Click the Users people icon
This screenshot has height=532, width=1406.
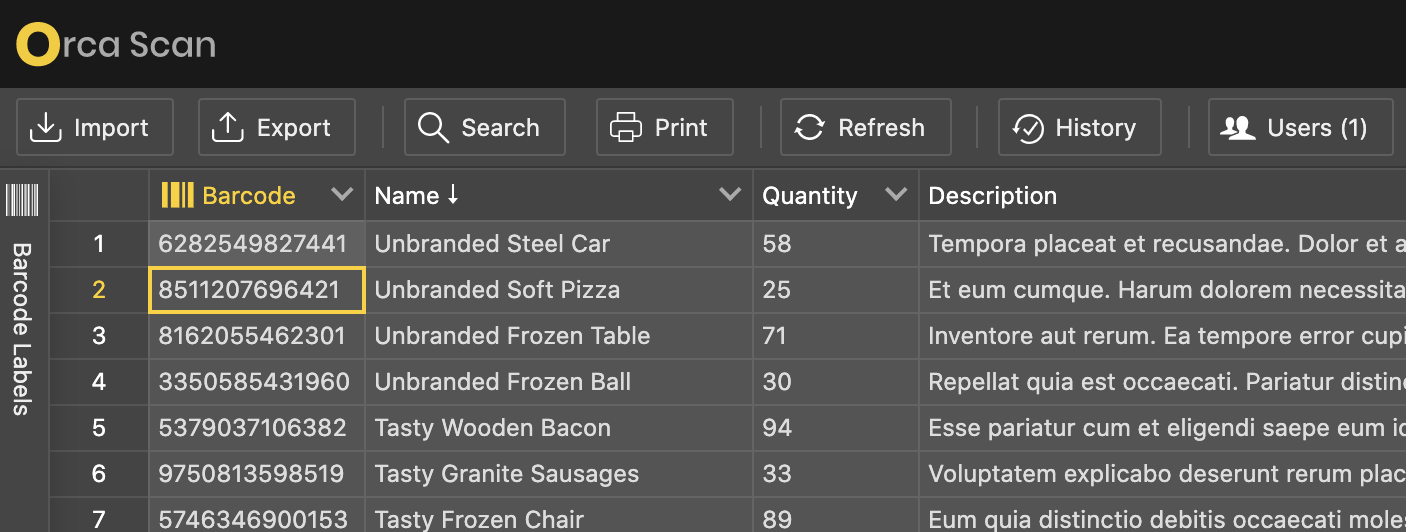pos(1238,128)
